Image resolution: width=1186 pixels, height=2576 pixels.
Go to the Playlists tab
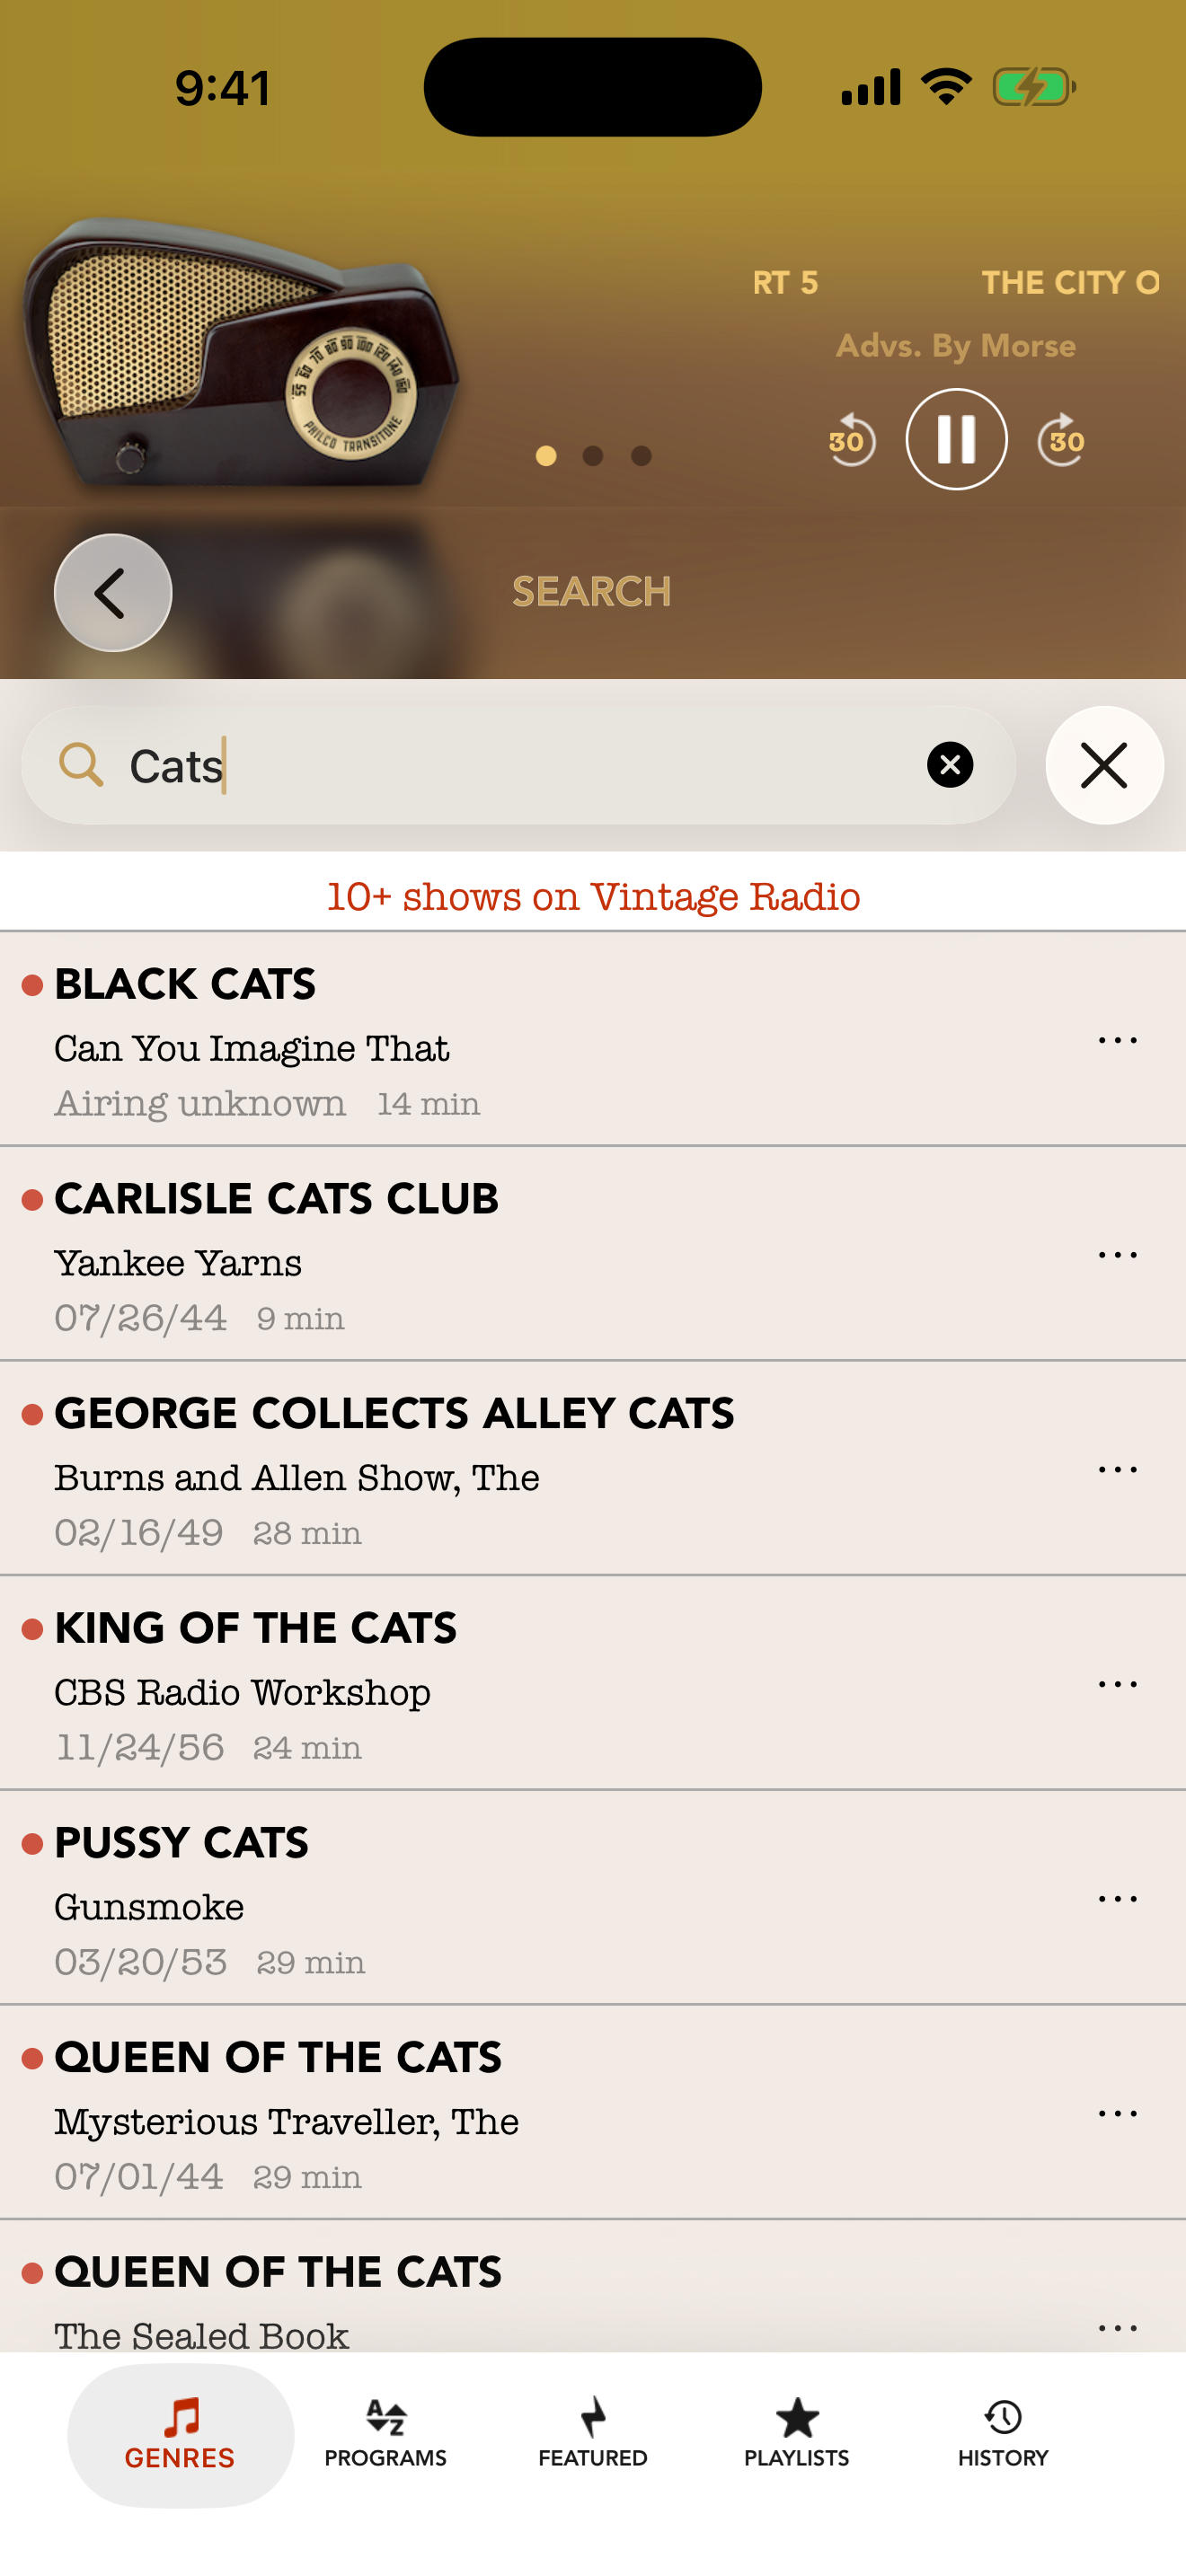pos(797,2434)
